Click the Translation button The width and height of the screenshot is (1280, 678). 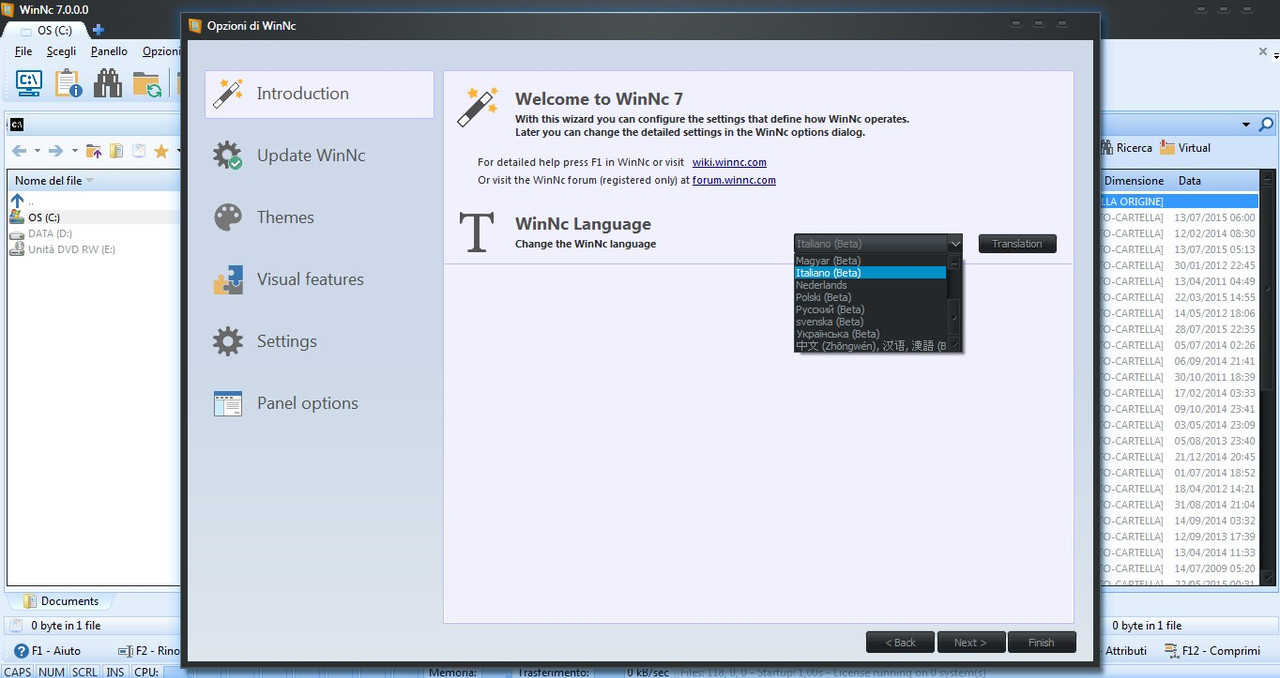(x=1017, y=244)
